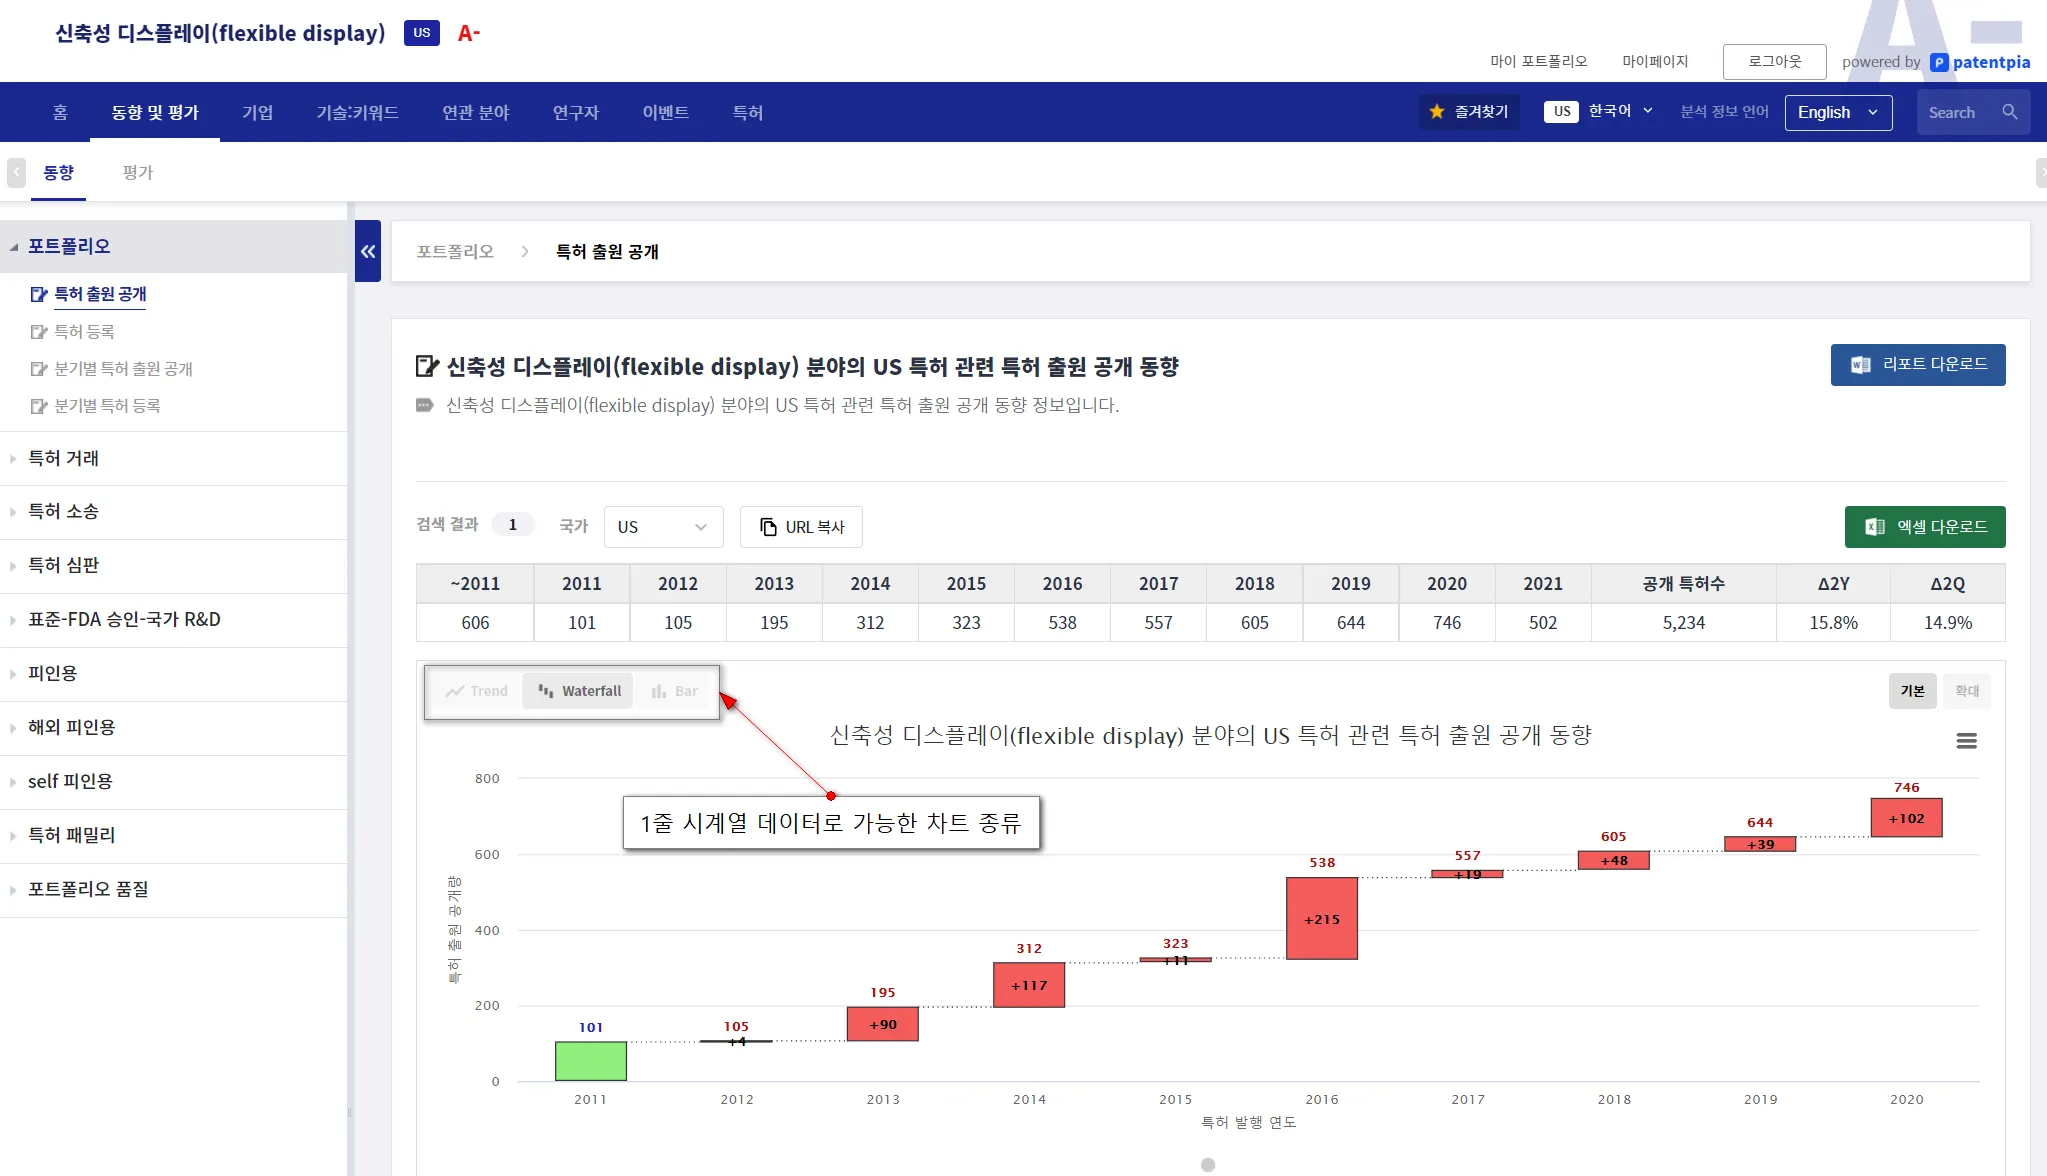Click the 즐겨찾기 star favorite icon
The width and height of the screenshot is (2047, 1176).
click(1437, 112)
